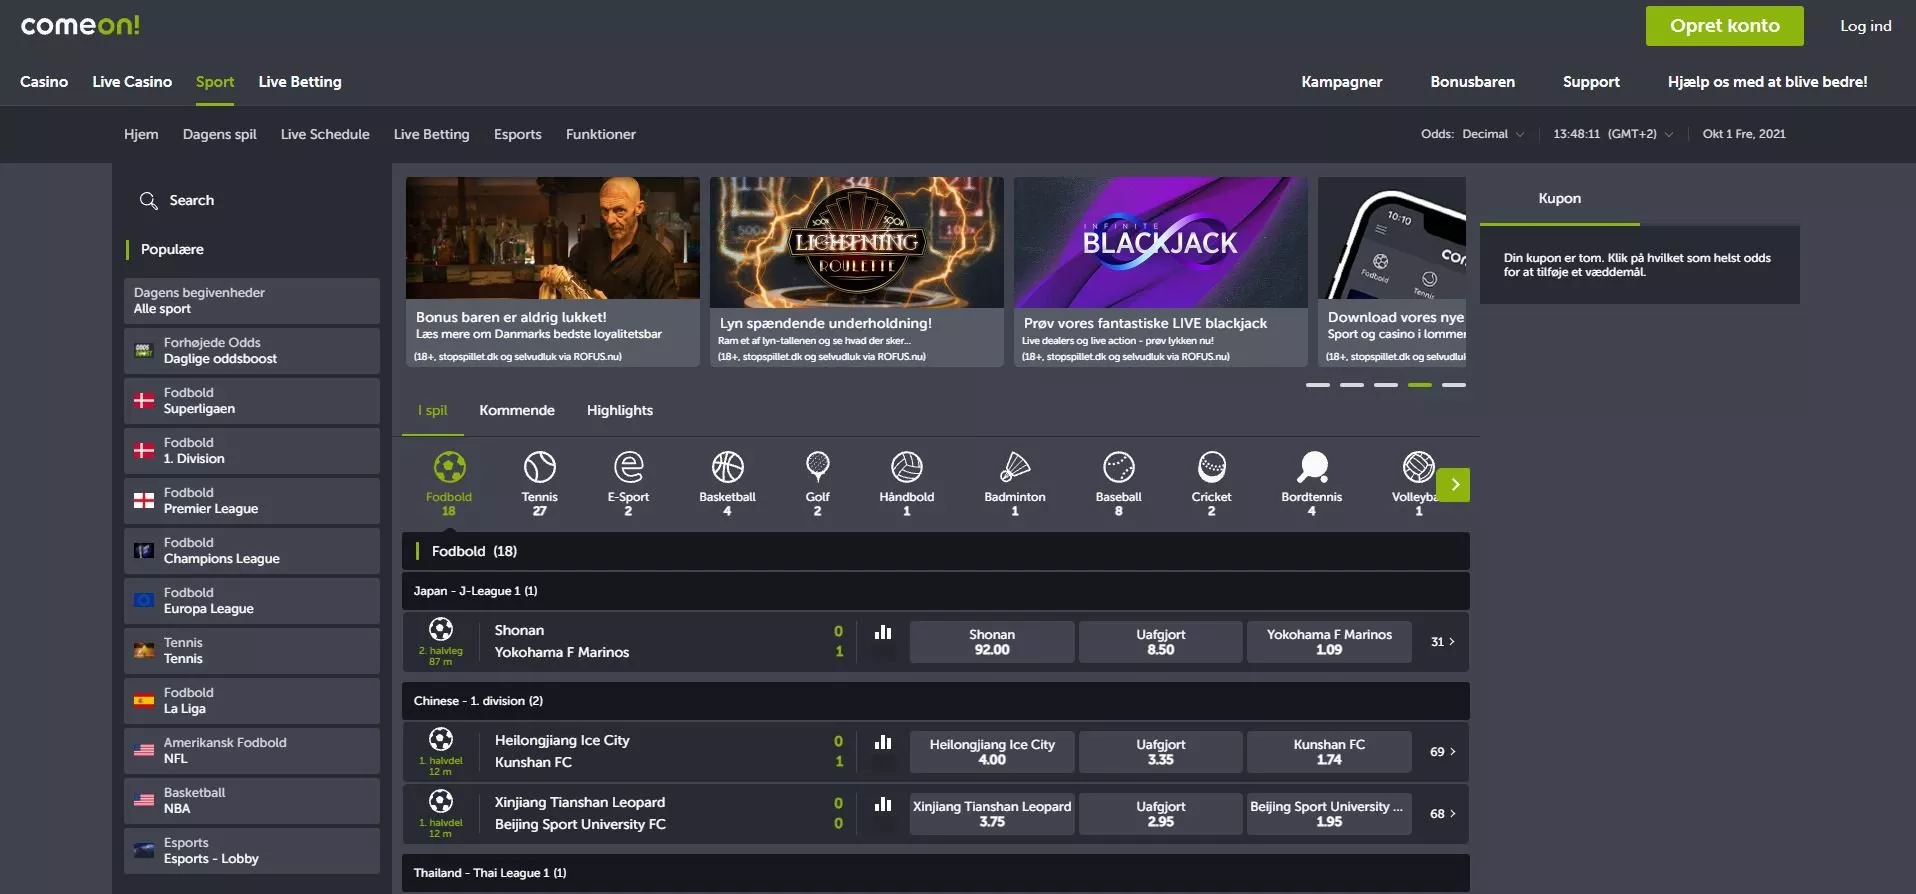Bet on Yokohama F Marinos at 1.09
The width and height of the screenshot is (1916, 894).
coord(1329,642)
